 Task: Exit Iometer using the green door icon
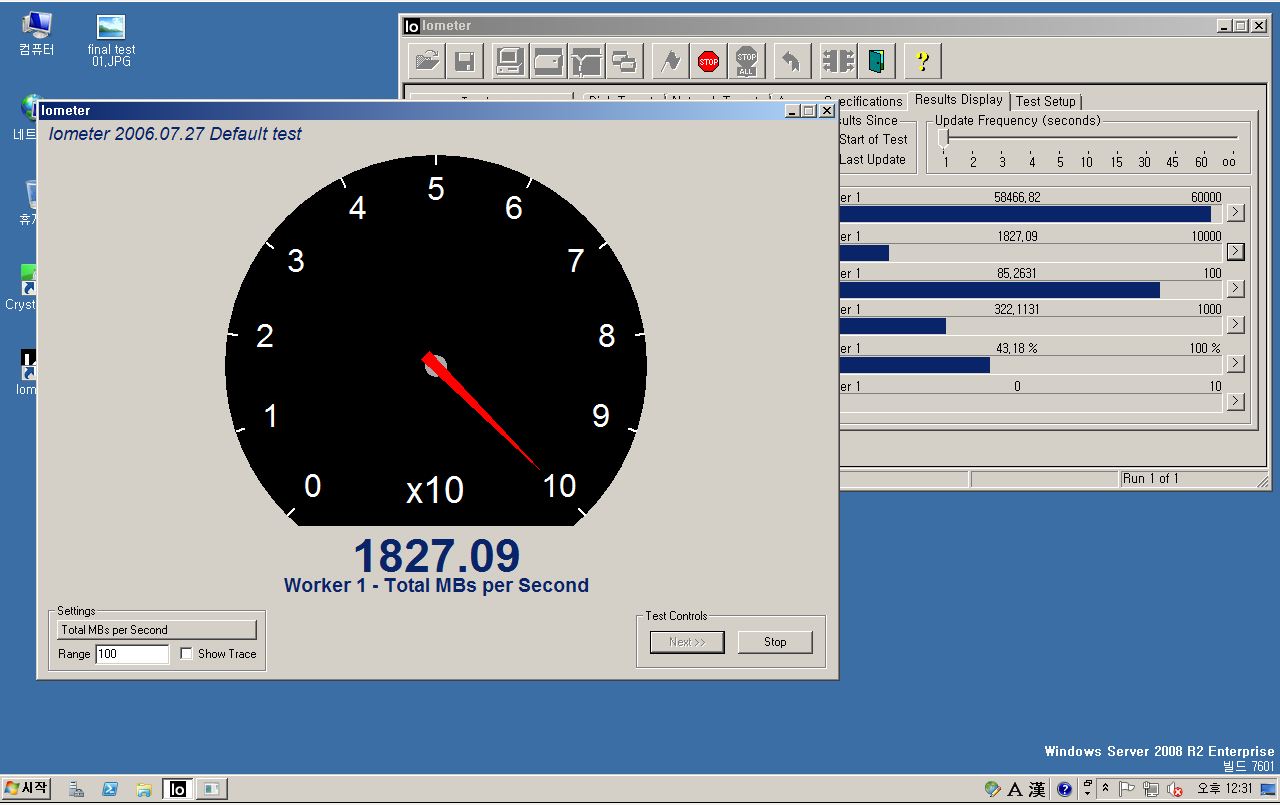click(x=876, y=61)
